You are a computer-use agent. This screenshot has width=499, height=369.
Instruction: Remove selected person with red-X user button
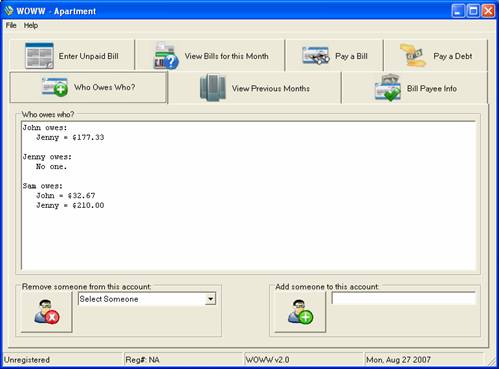click(47, 312)
